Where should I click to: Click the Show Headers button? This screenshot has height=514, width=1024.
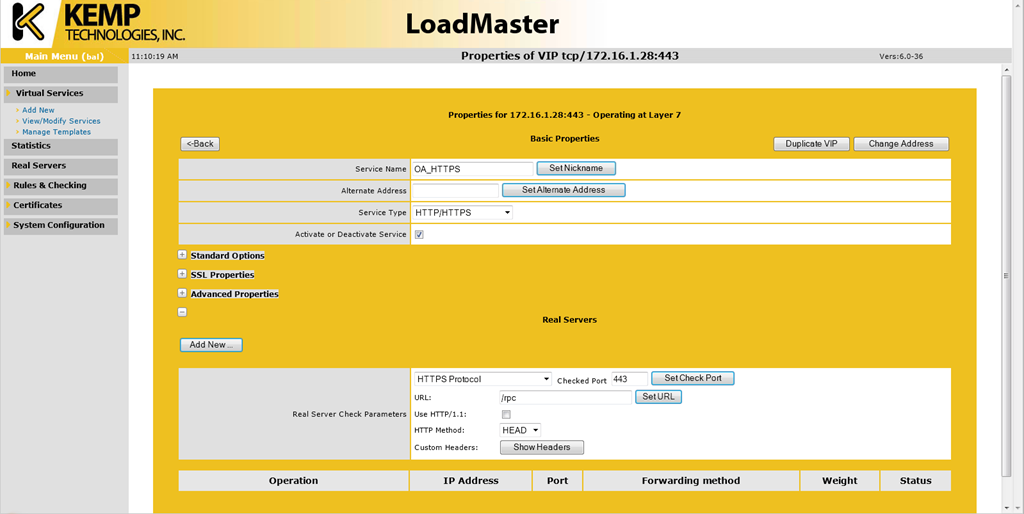coord(542,447)
